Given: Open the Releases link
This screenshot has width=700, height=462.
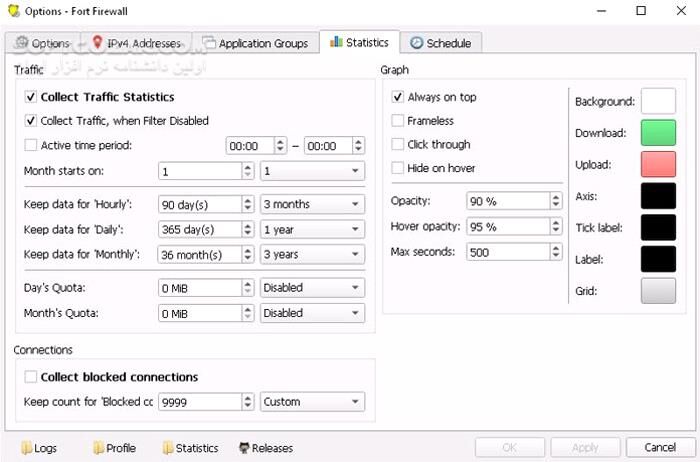Looking at the screenshot, I should click(273, 448).
